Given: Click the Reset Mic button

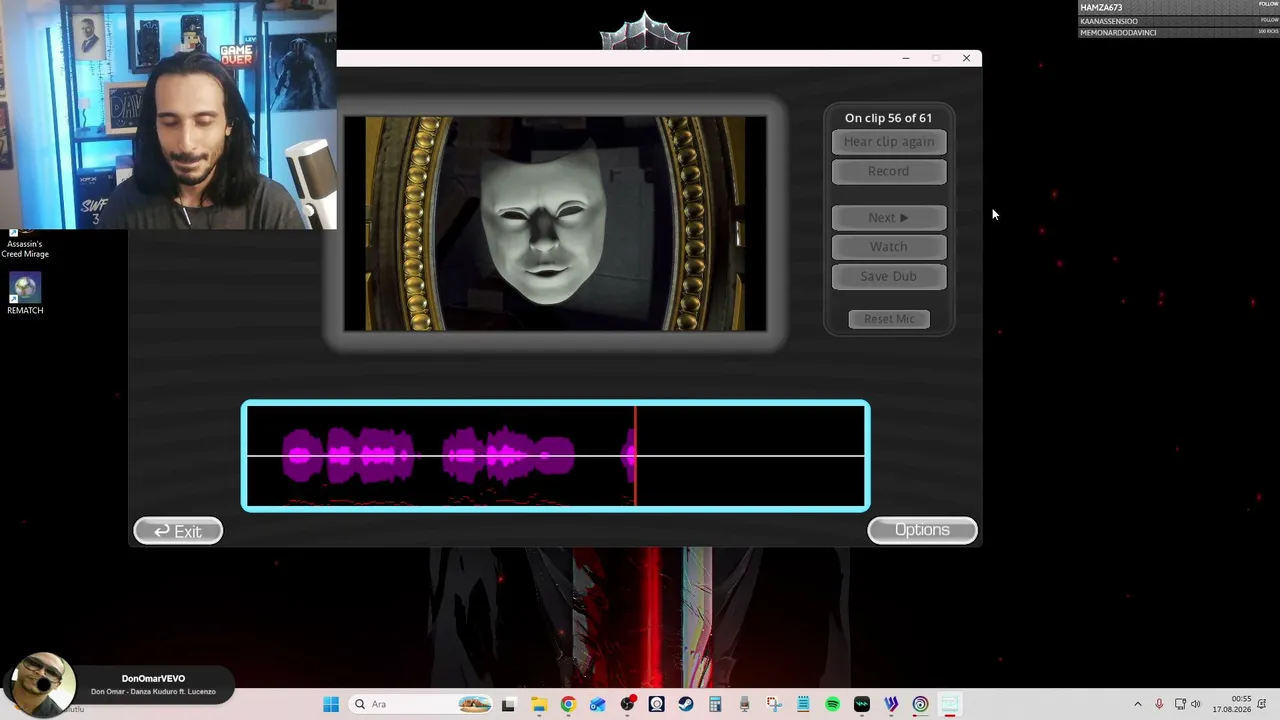Looking at the screenshot, I should pos(889,319).
